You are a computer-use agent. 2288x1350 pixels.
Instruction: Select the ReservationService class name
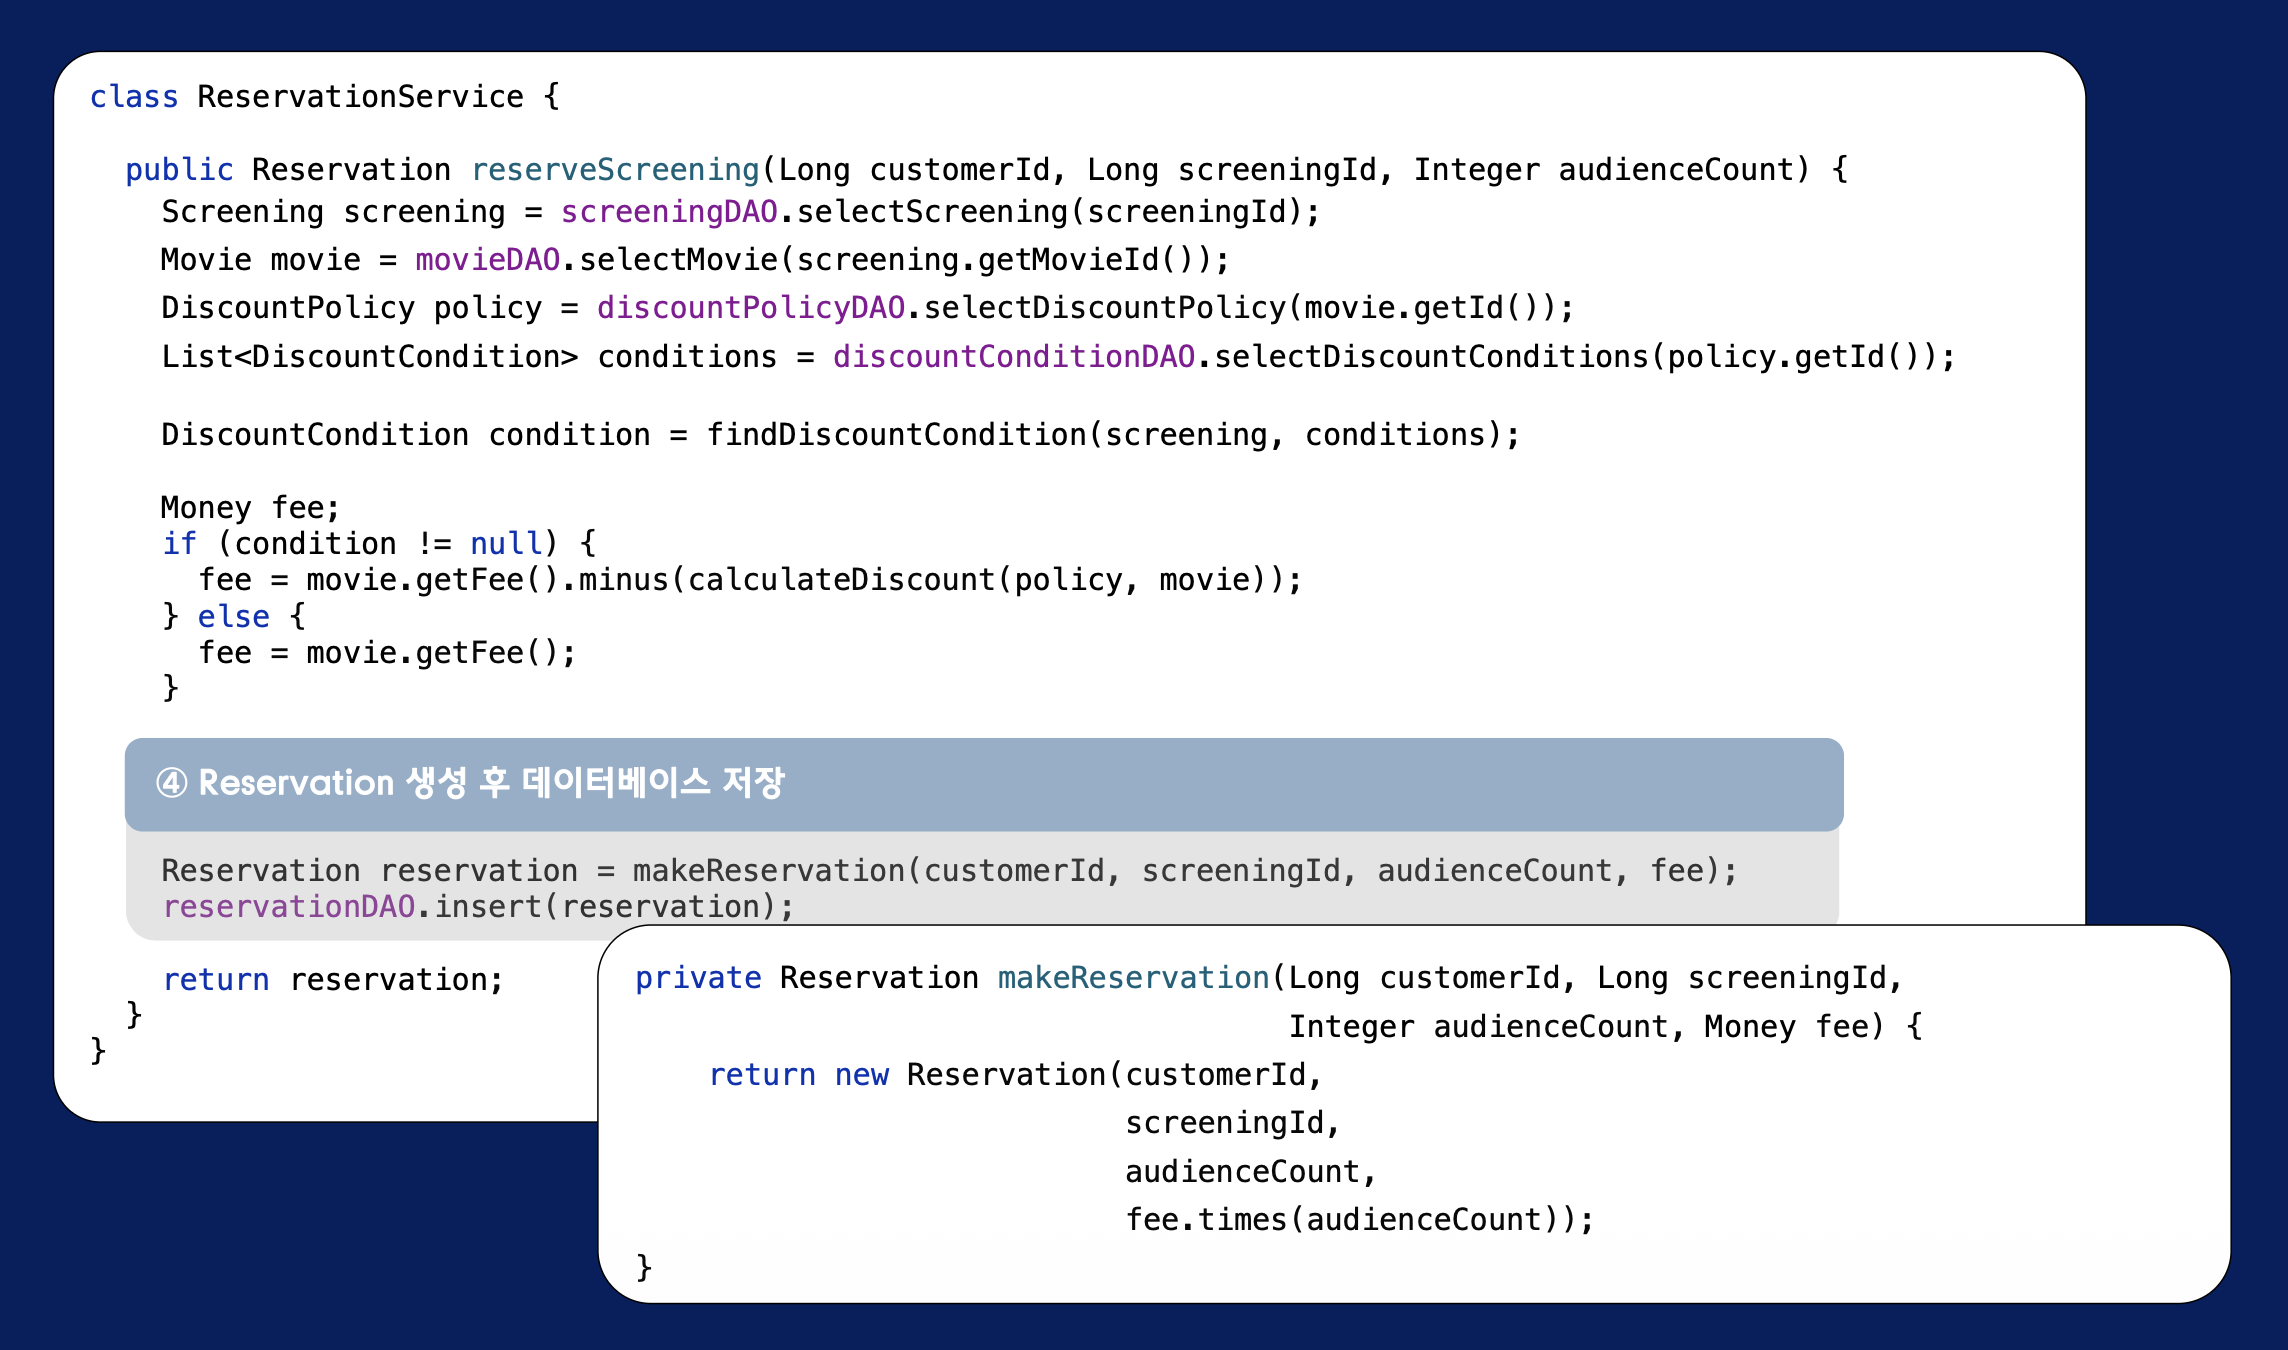pos(360,97)
